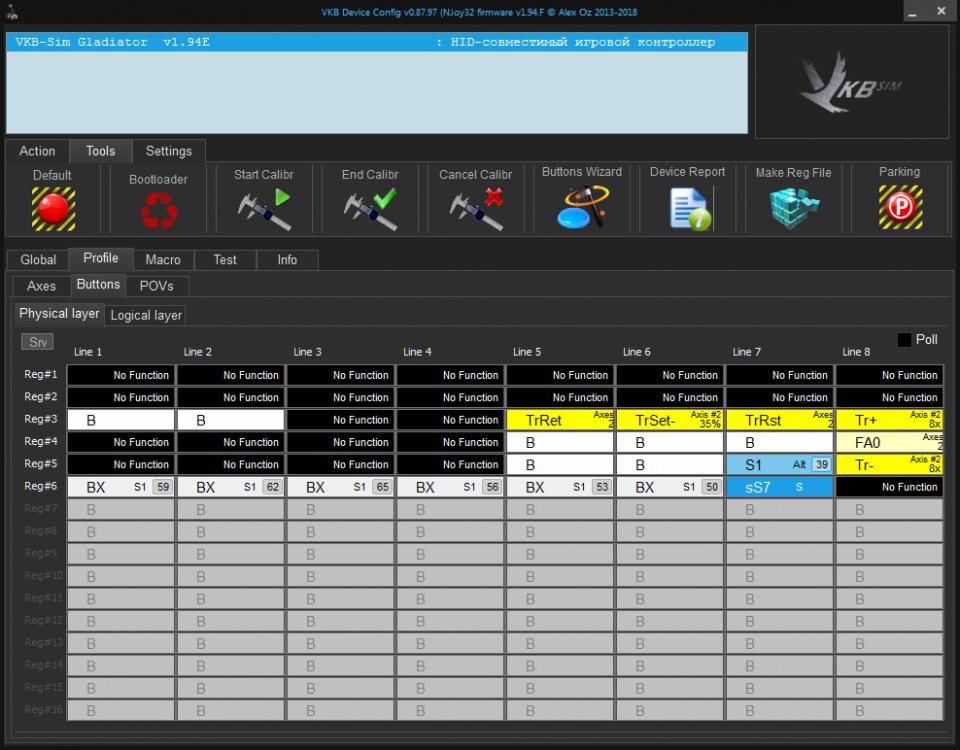Switch to the POVs tab

(156, 286)
